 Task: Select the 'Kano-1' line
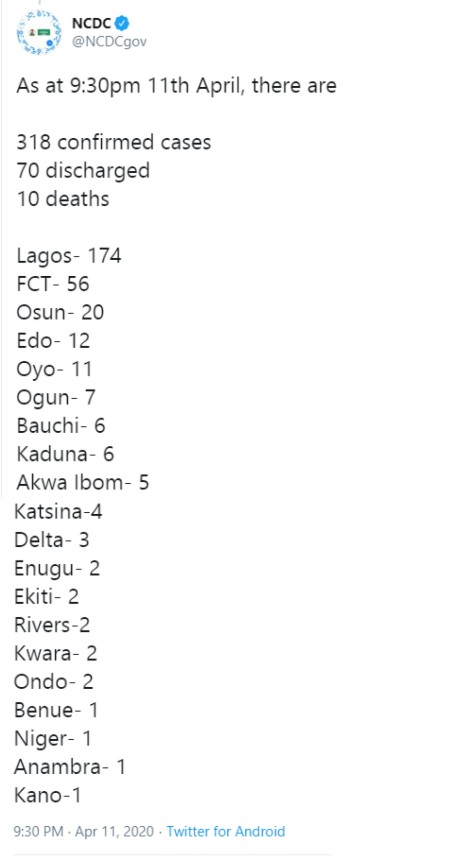click(x=47, y=795)
